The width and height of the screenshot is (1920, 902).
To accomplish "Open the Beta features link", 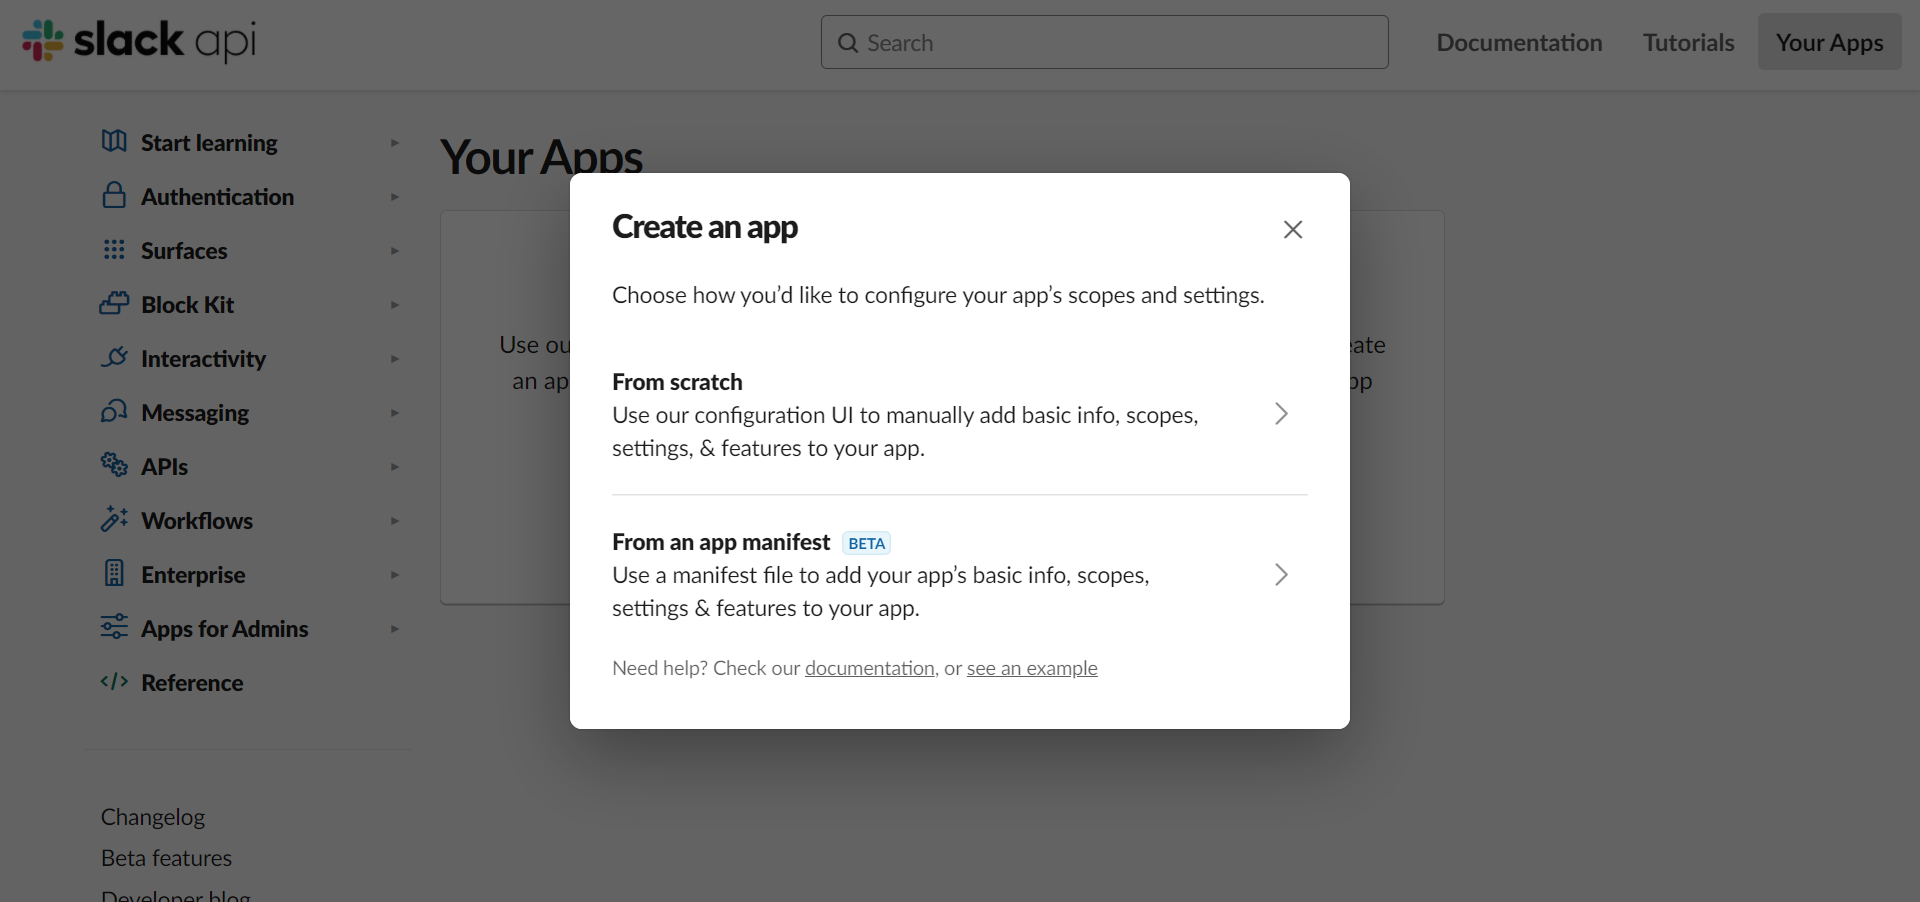I will coord(166,858).
